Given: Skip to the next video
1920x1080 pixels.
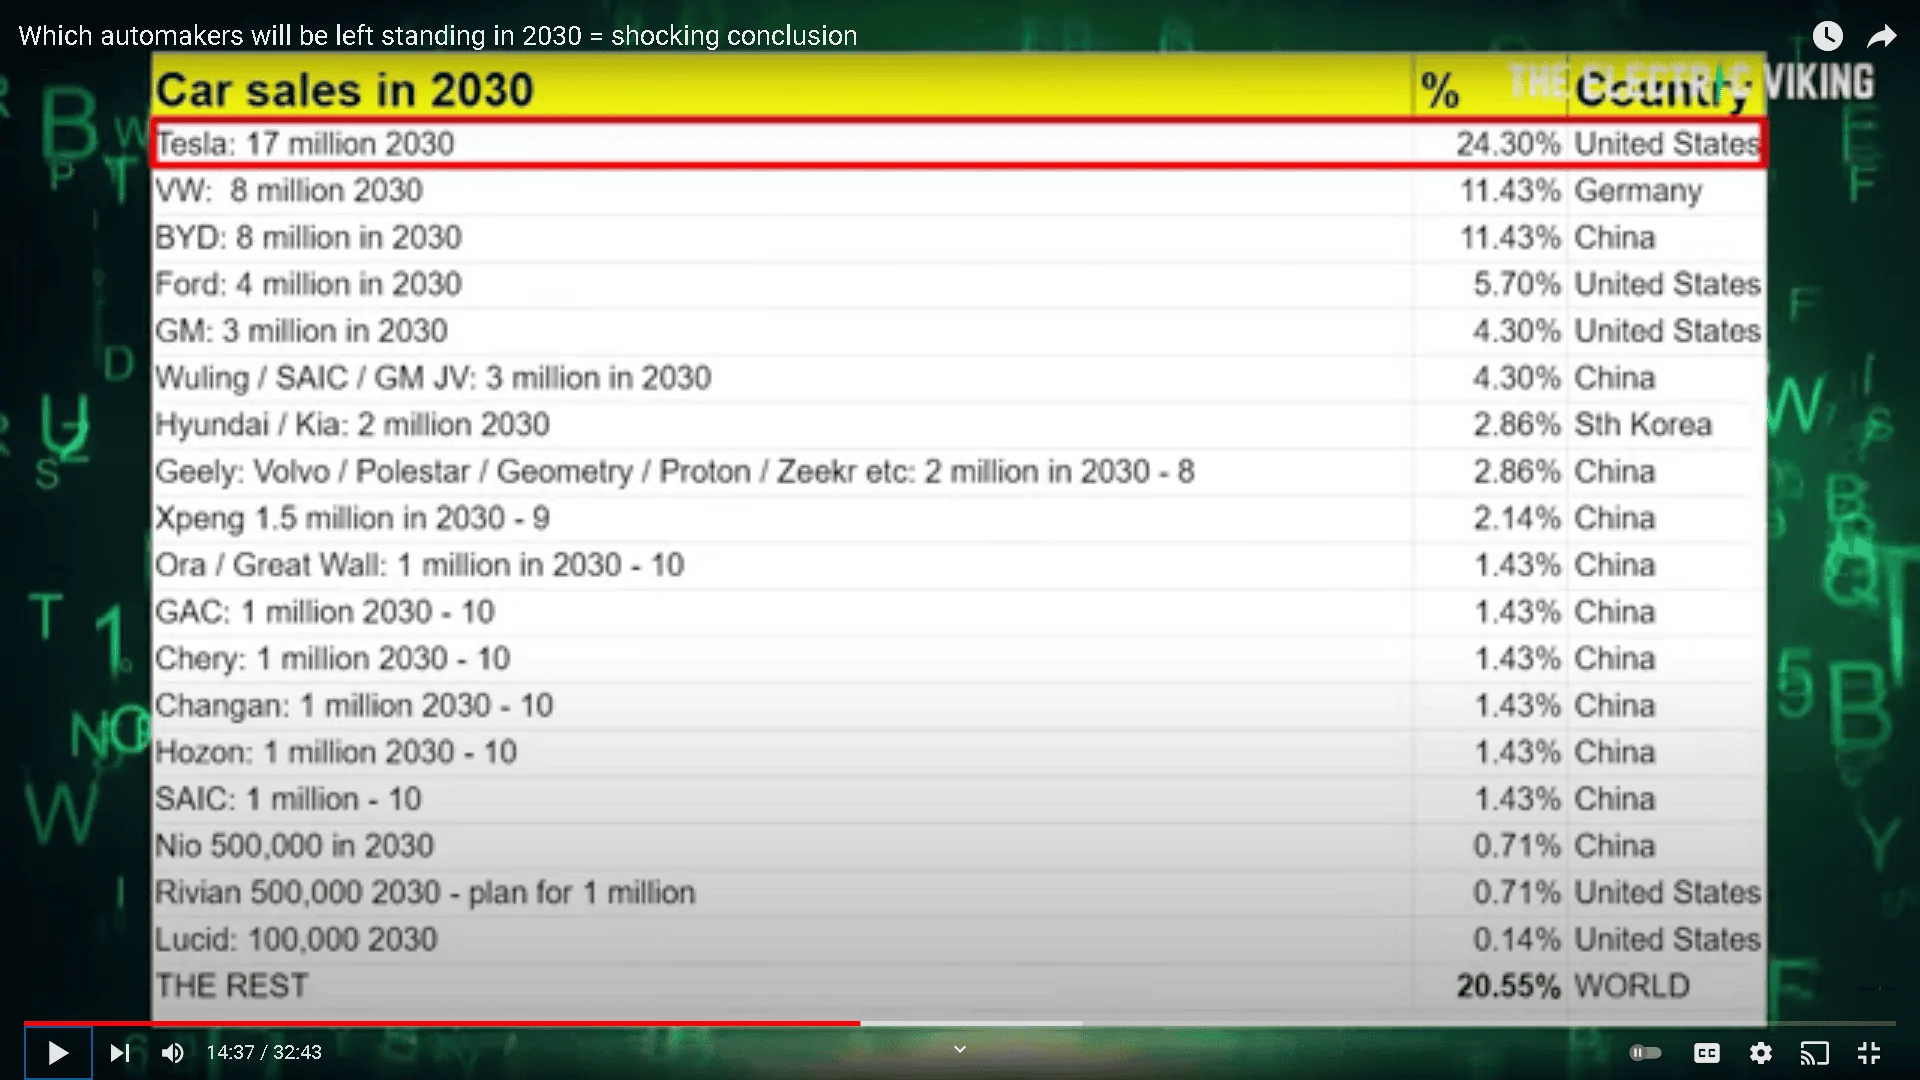Looking at the screenshot, I should coord(120,1052).
